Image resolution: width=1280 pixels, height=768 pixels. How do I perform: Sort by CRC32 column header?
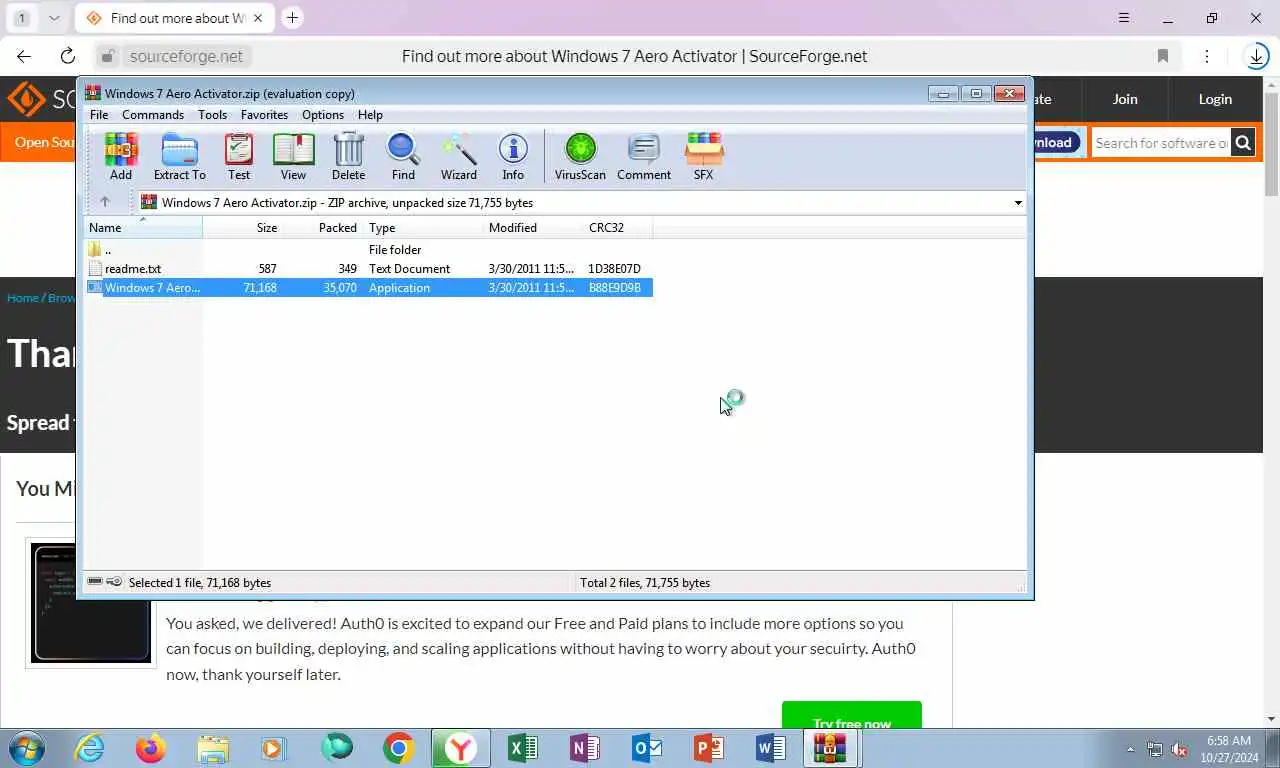(x=618, y=228)
